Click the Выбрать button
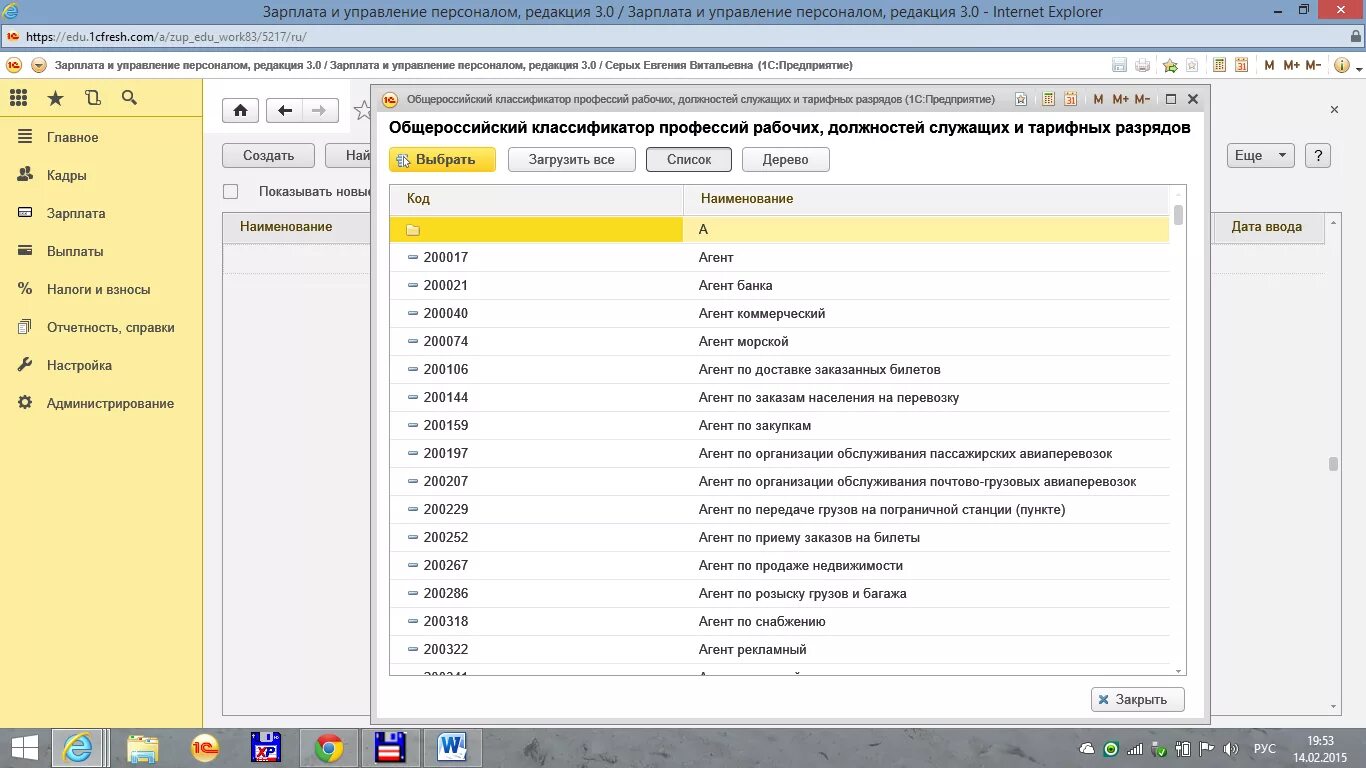1366x768 pixels. tap(442, 159)
